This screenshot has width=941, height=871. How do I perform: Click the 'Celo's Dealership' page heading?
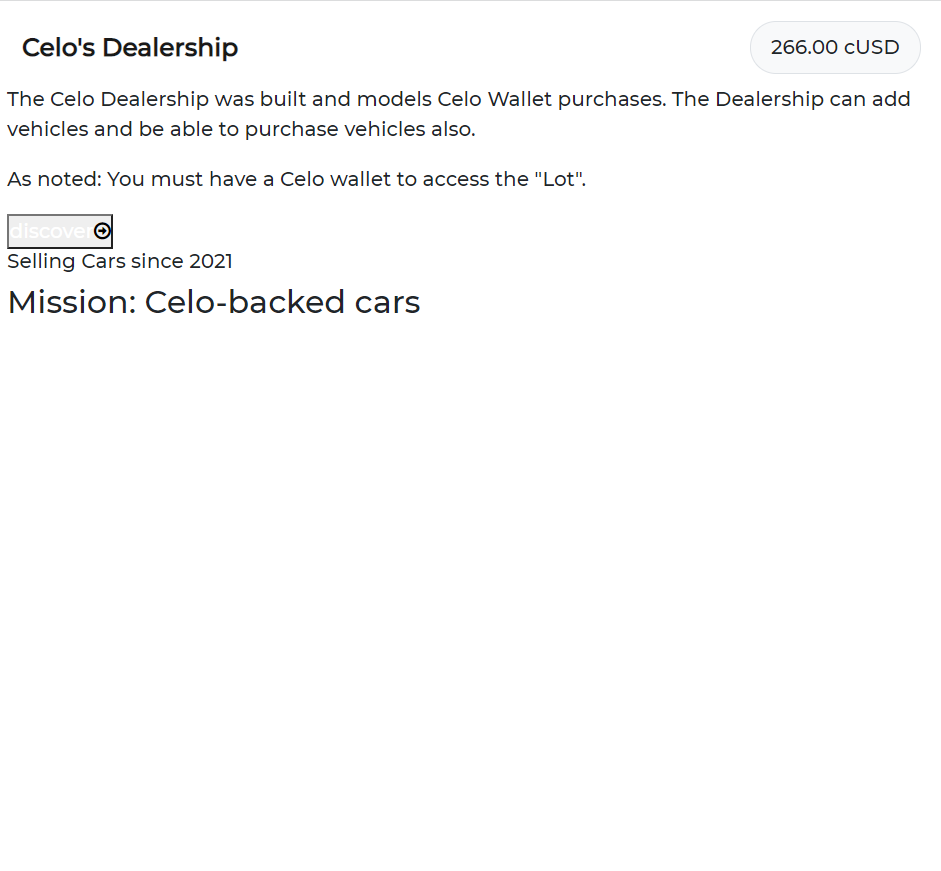click(130, 47)
